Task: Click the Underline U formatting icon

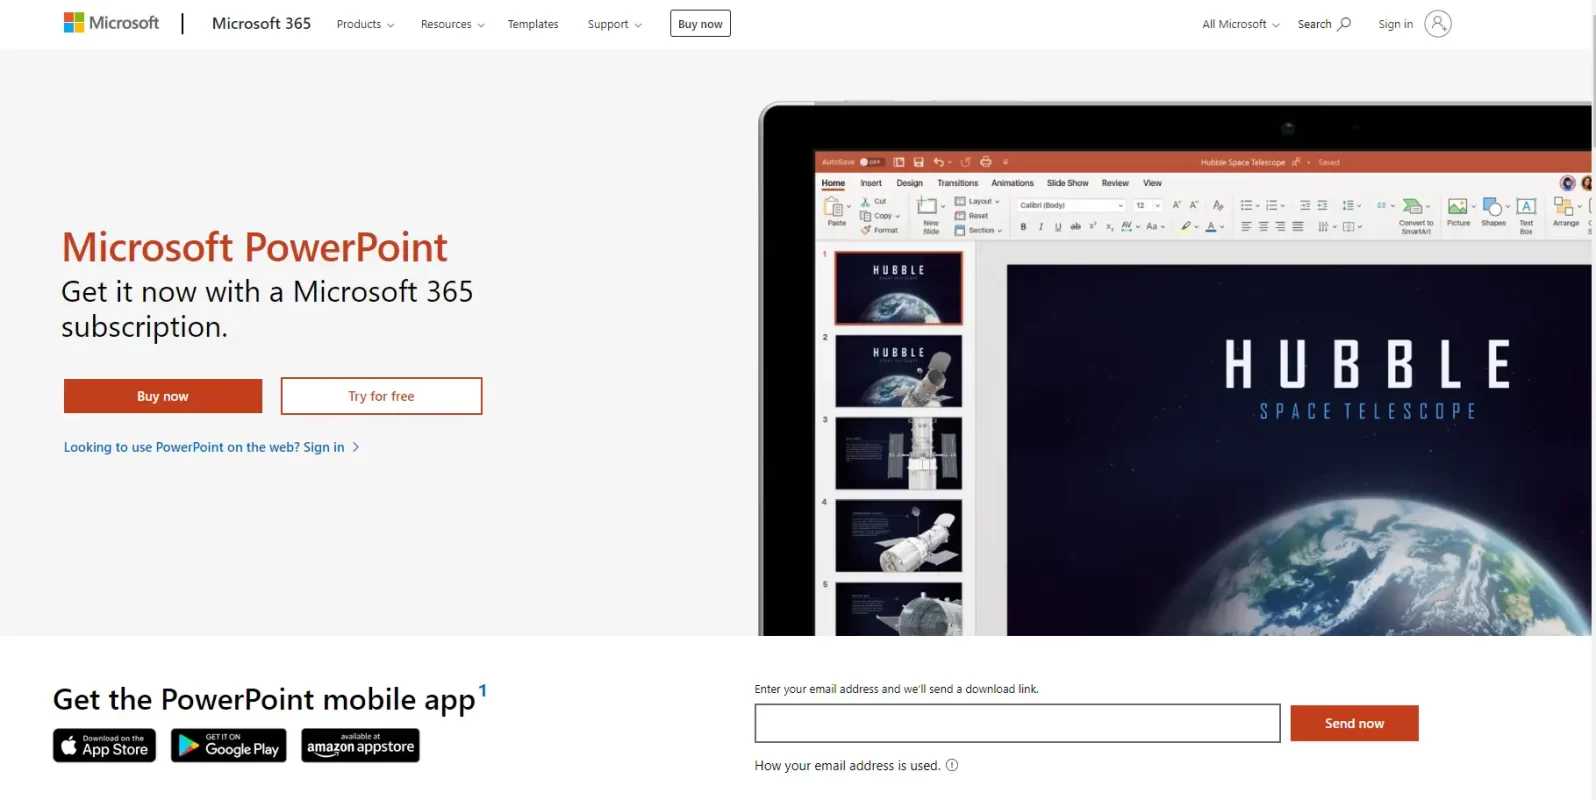Action: pyautogui.click(x=1058, y=227)
